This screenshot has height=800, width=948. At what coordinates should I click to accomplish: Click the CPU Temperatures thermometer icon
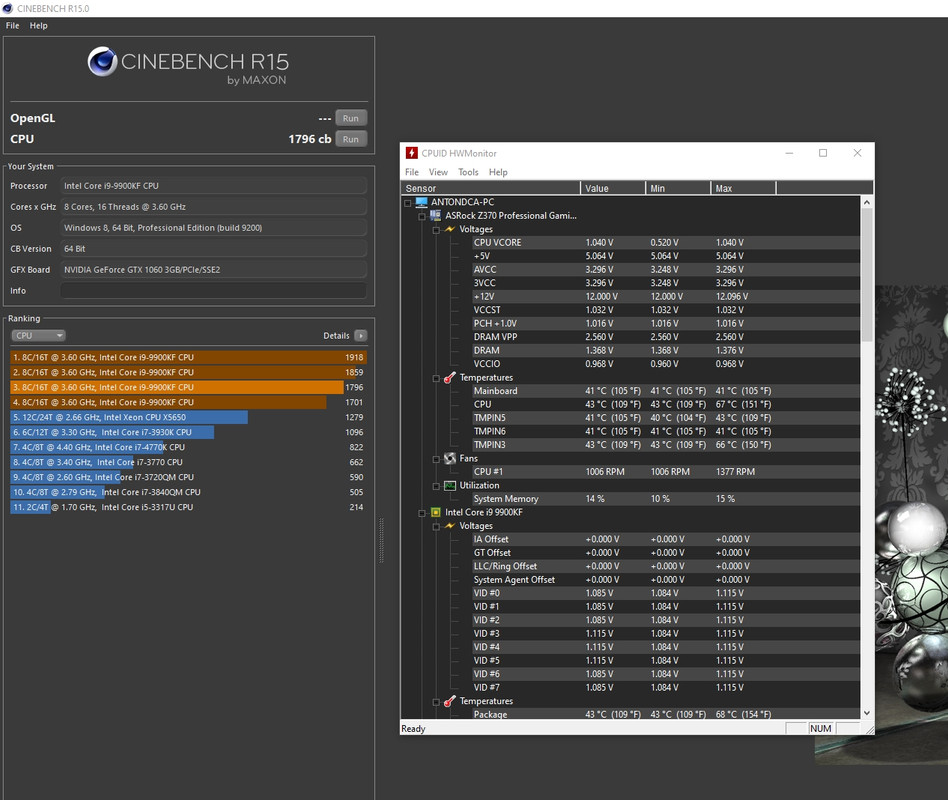[450, 701]
